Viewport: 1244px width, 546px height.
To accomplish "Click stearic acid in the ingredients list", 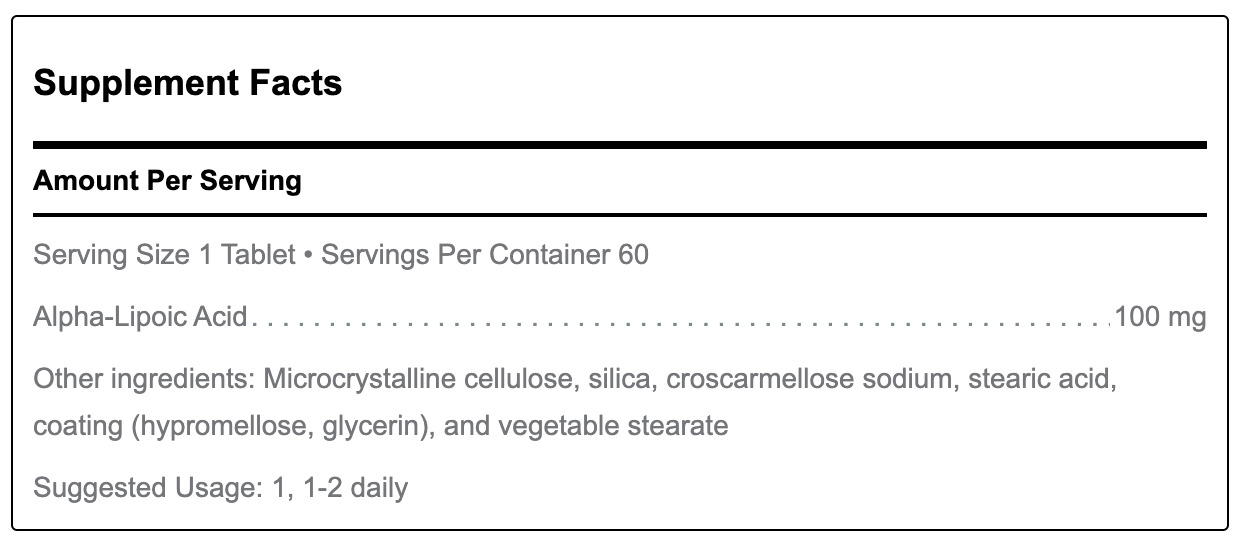I will (1035, 380).
